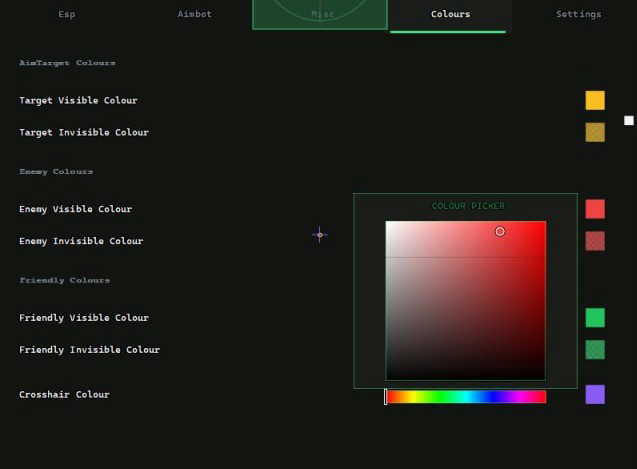Open the Settings tab
637x469 pixels.
point(578,14)
